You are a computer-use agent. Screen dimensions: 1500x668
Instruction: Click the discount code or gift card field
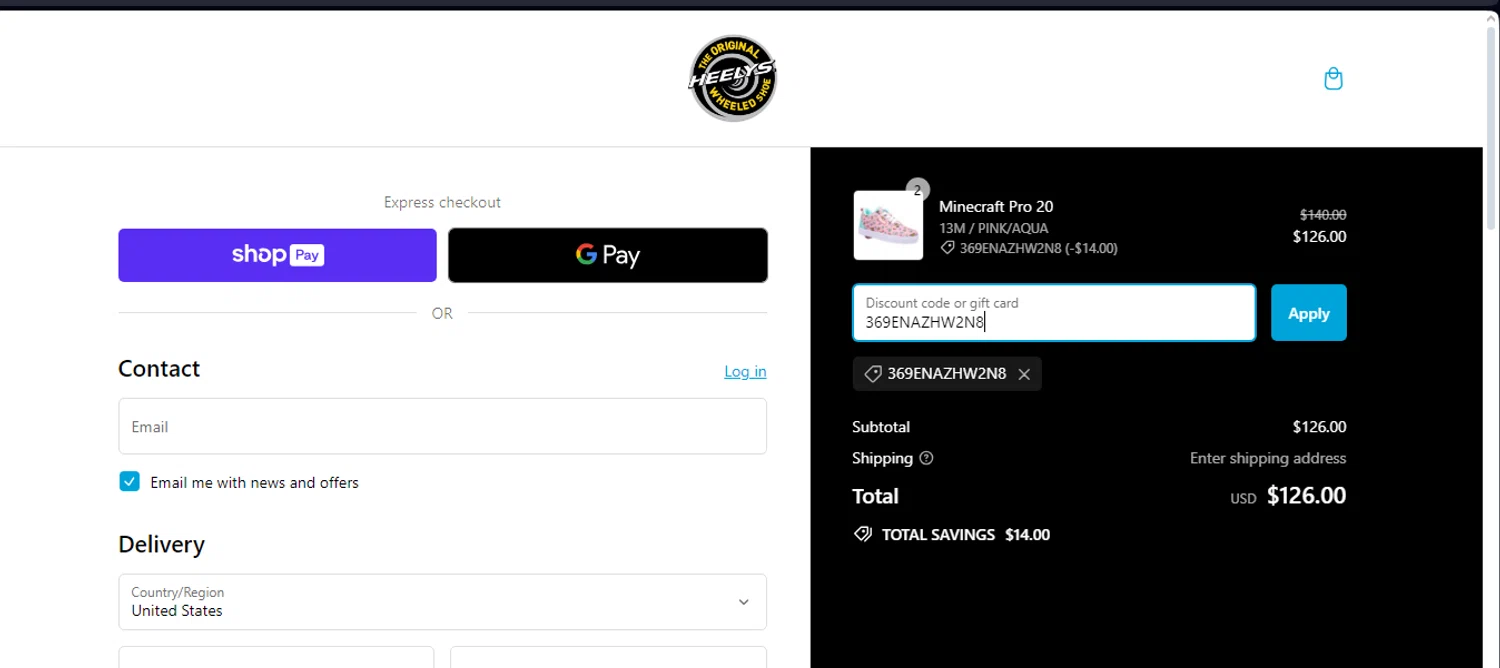coord(1054,313)
